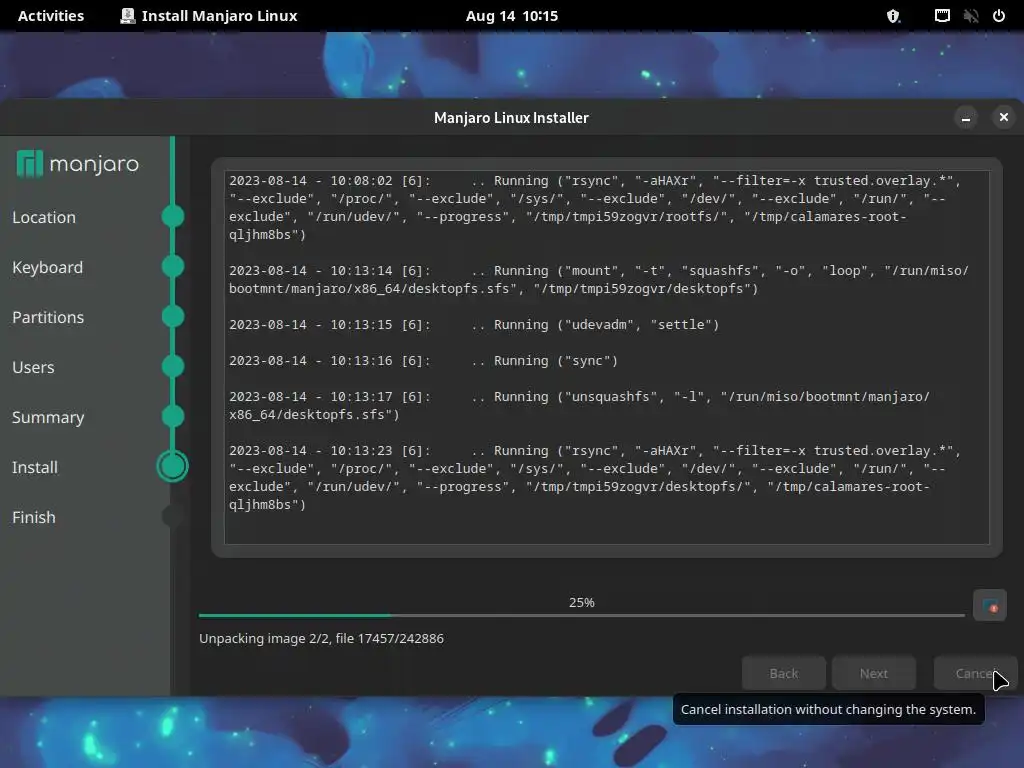Click the 'Cancel installation without changing' tooltip
The height and width of the screenshot is (768, 1024).
(x=828, y=709)
